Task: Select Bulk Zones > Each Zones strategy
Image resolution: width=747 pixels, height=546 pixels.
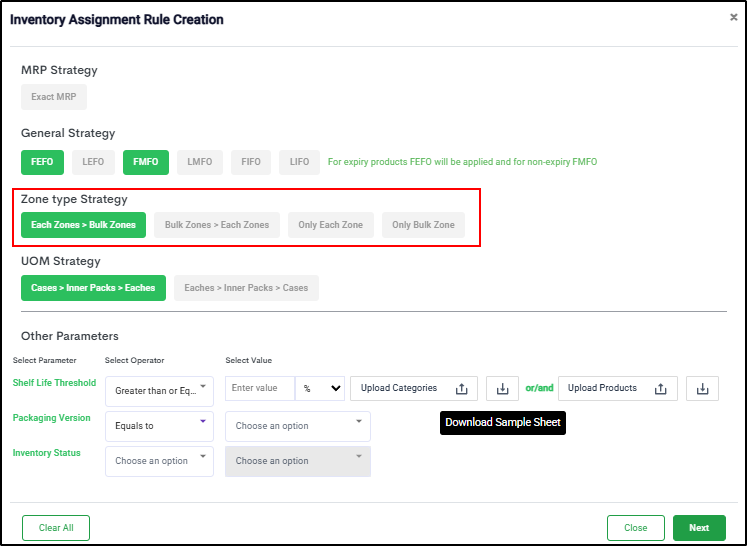Action: [217, 225]
